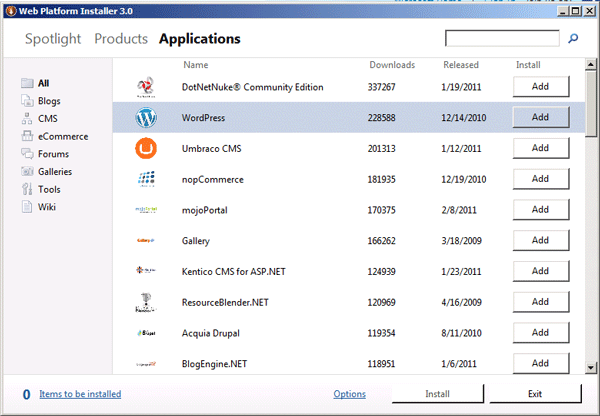Click the Web Platform Installer title bar icon
The height and width of the screenshot is (416, 600).
point(11,11)
